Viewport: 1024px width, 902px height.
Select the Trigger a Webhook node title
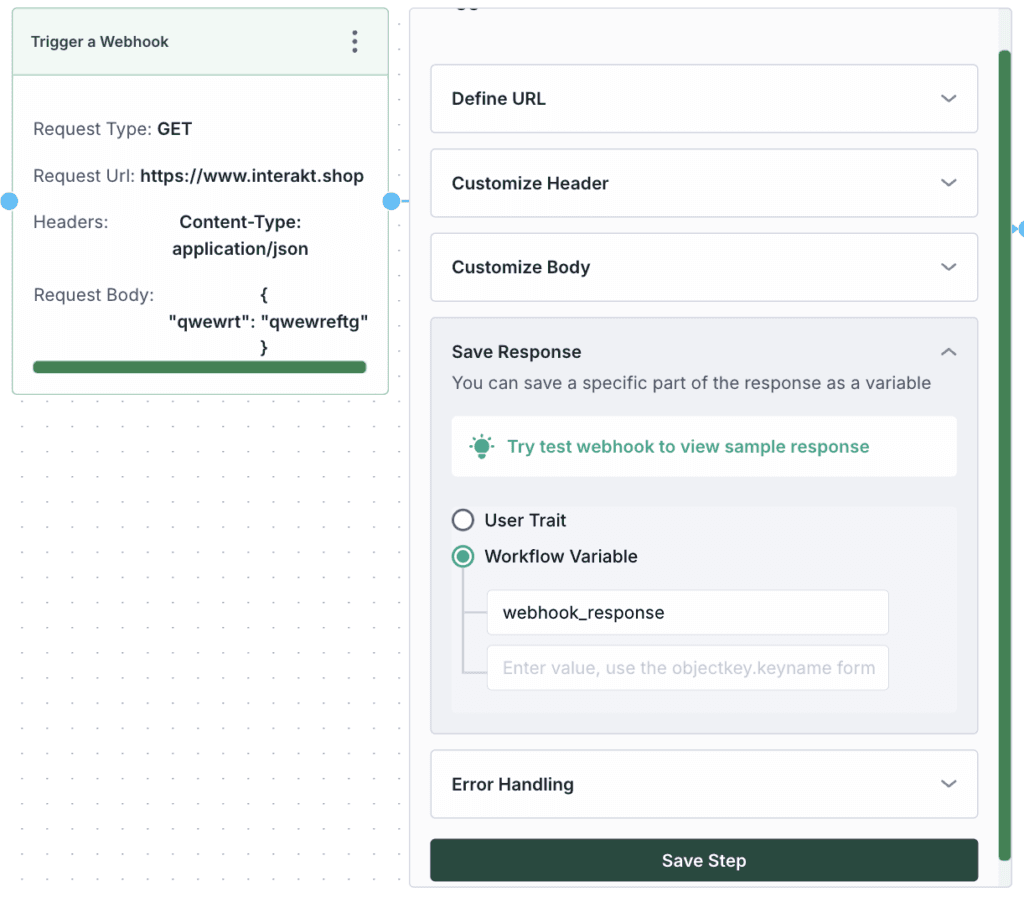(x=100, y=42)
